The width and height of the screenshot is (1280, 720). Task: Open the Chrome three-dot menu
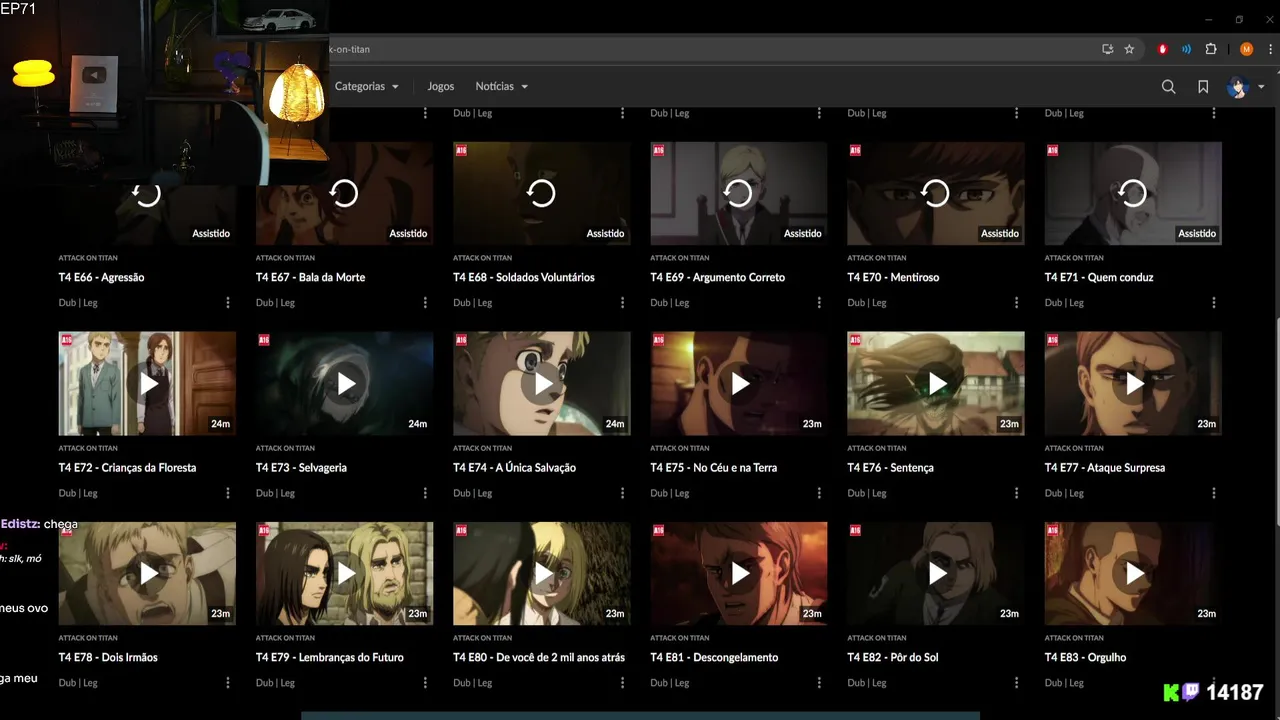pyautogui.click(x=1268, y=49)
